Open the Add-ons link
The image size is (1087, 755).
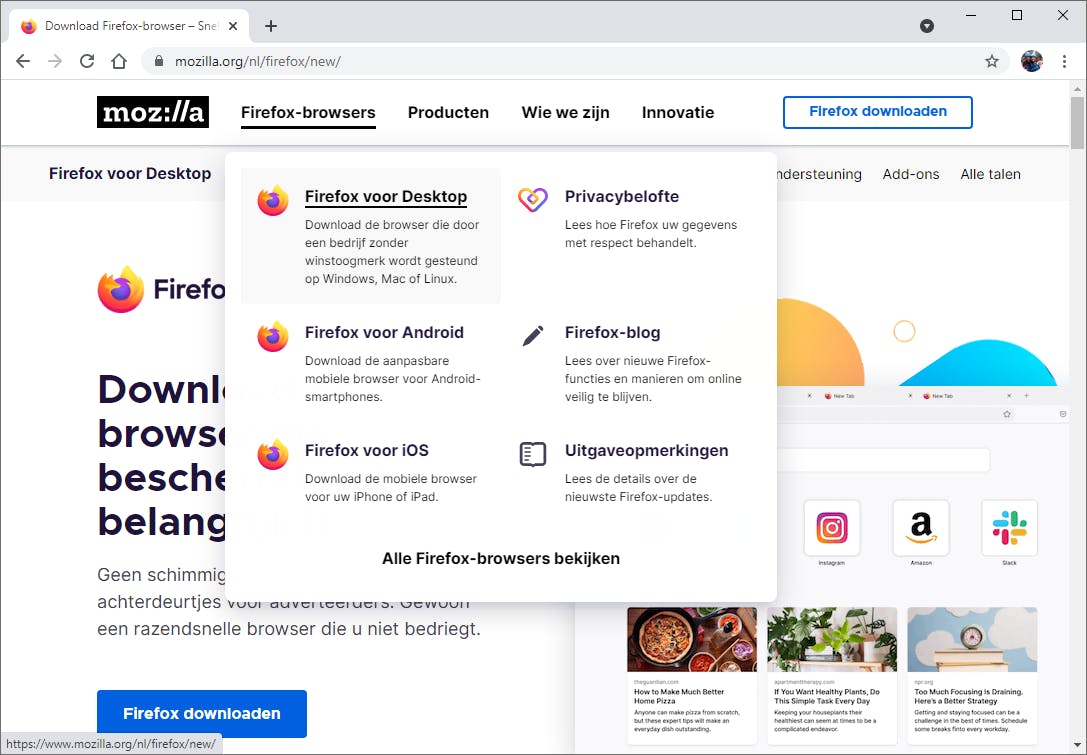[910, 174]
